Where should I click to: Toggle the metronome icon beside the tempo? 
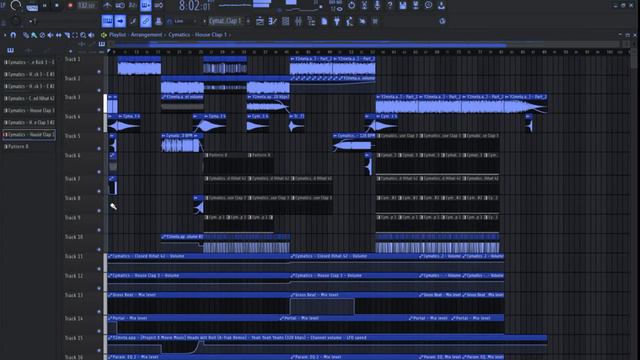[x=107, y=6]
